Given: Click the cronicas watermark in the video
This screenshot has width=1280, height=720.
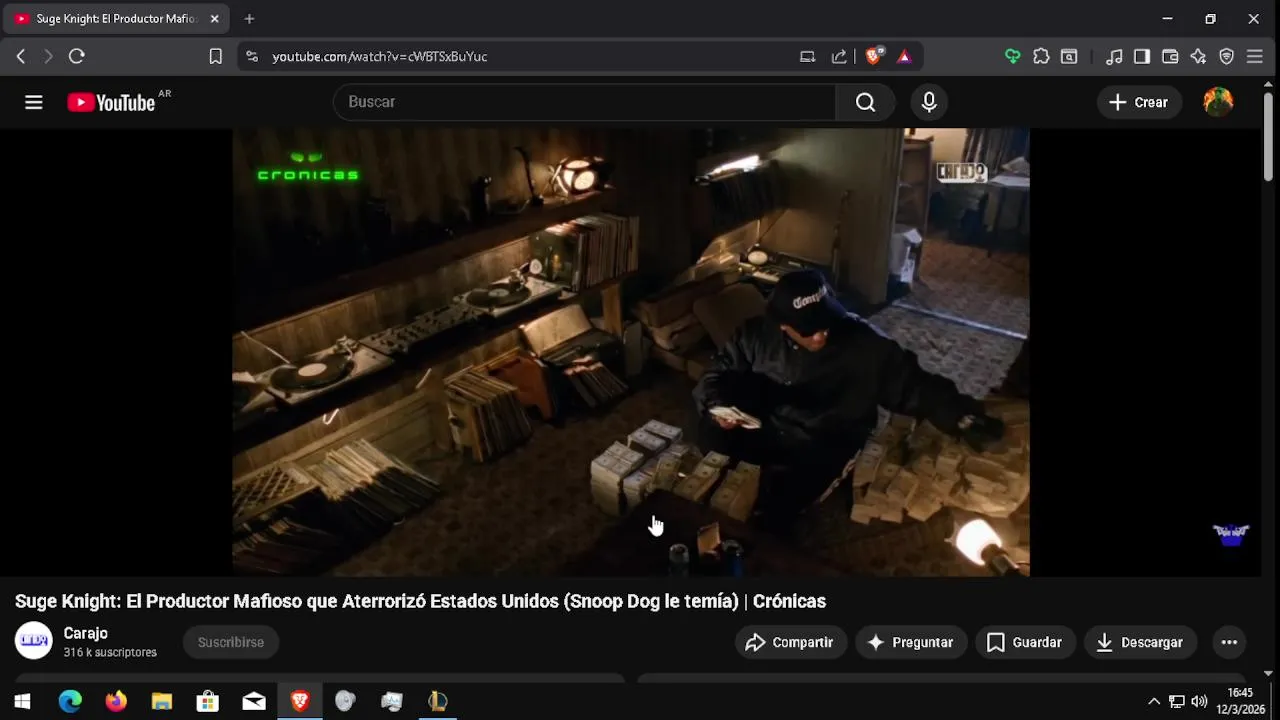Looking at the screenshot, I should point(308,167).
